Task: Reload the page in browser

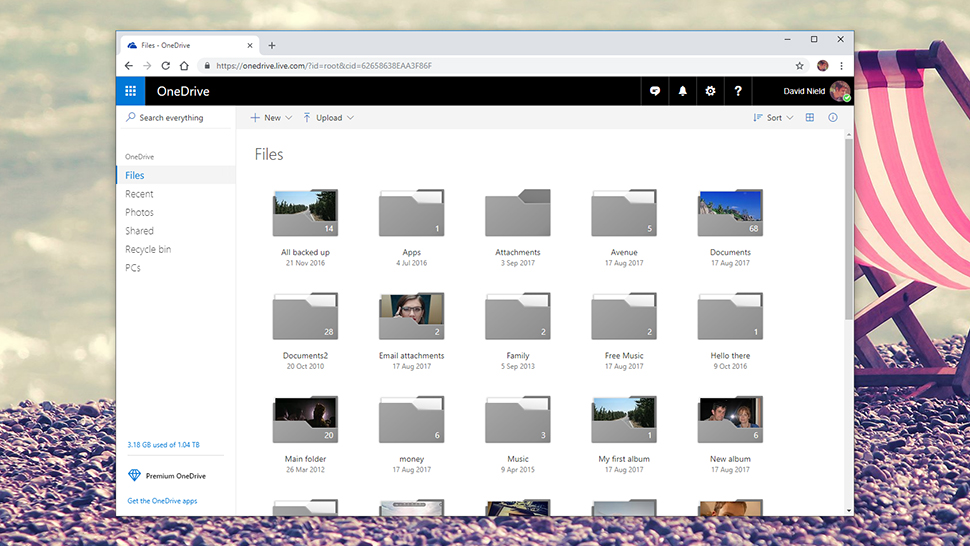Action: coord(166,66)
